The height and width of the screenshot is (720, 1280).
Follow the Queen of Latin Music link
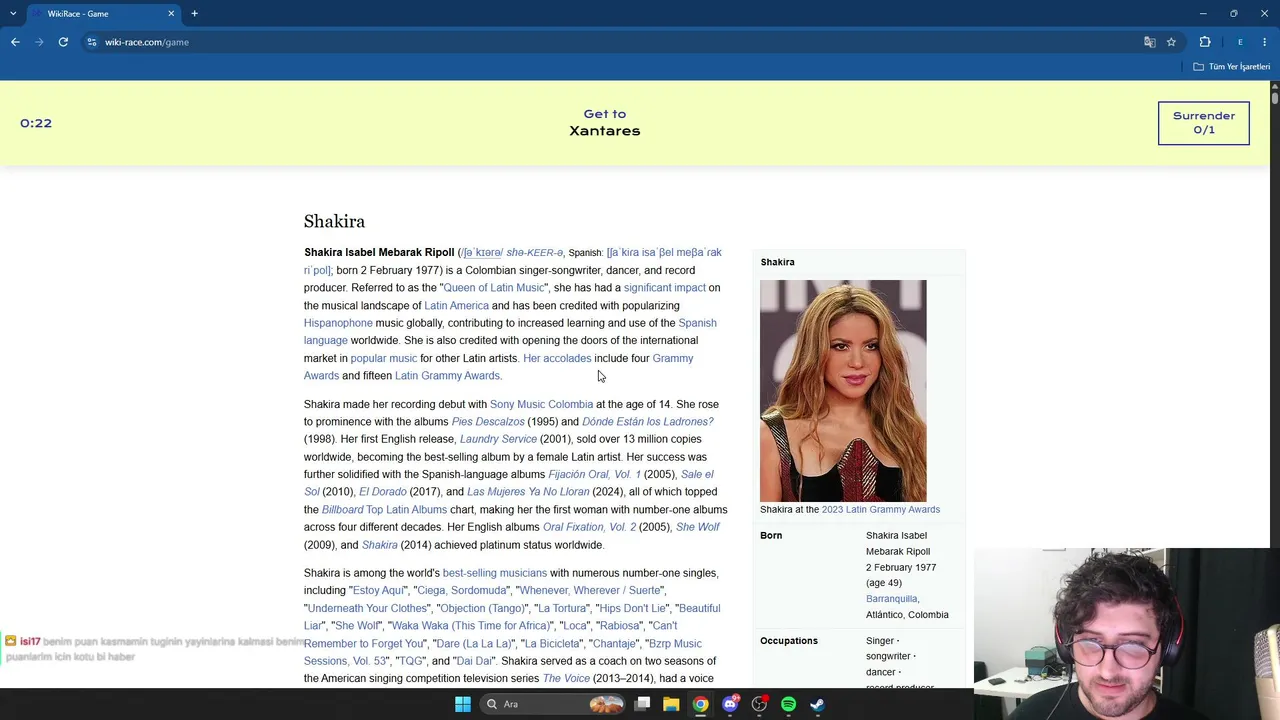pos(494,288)
